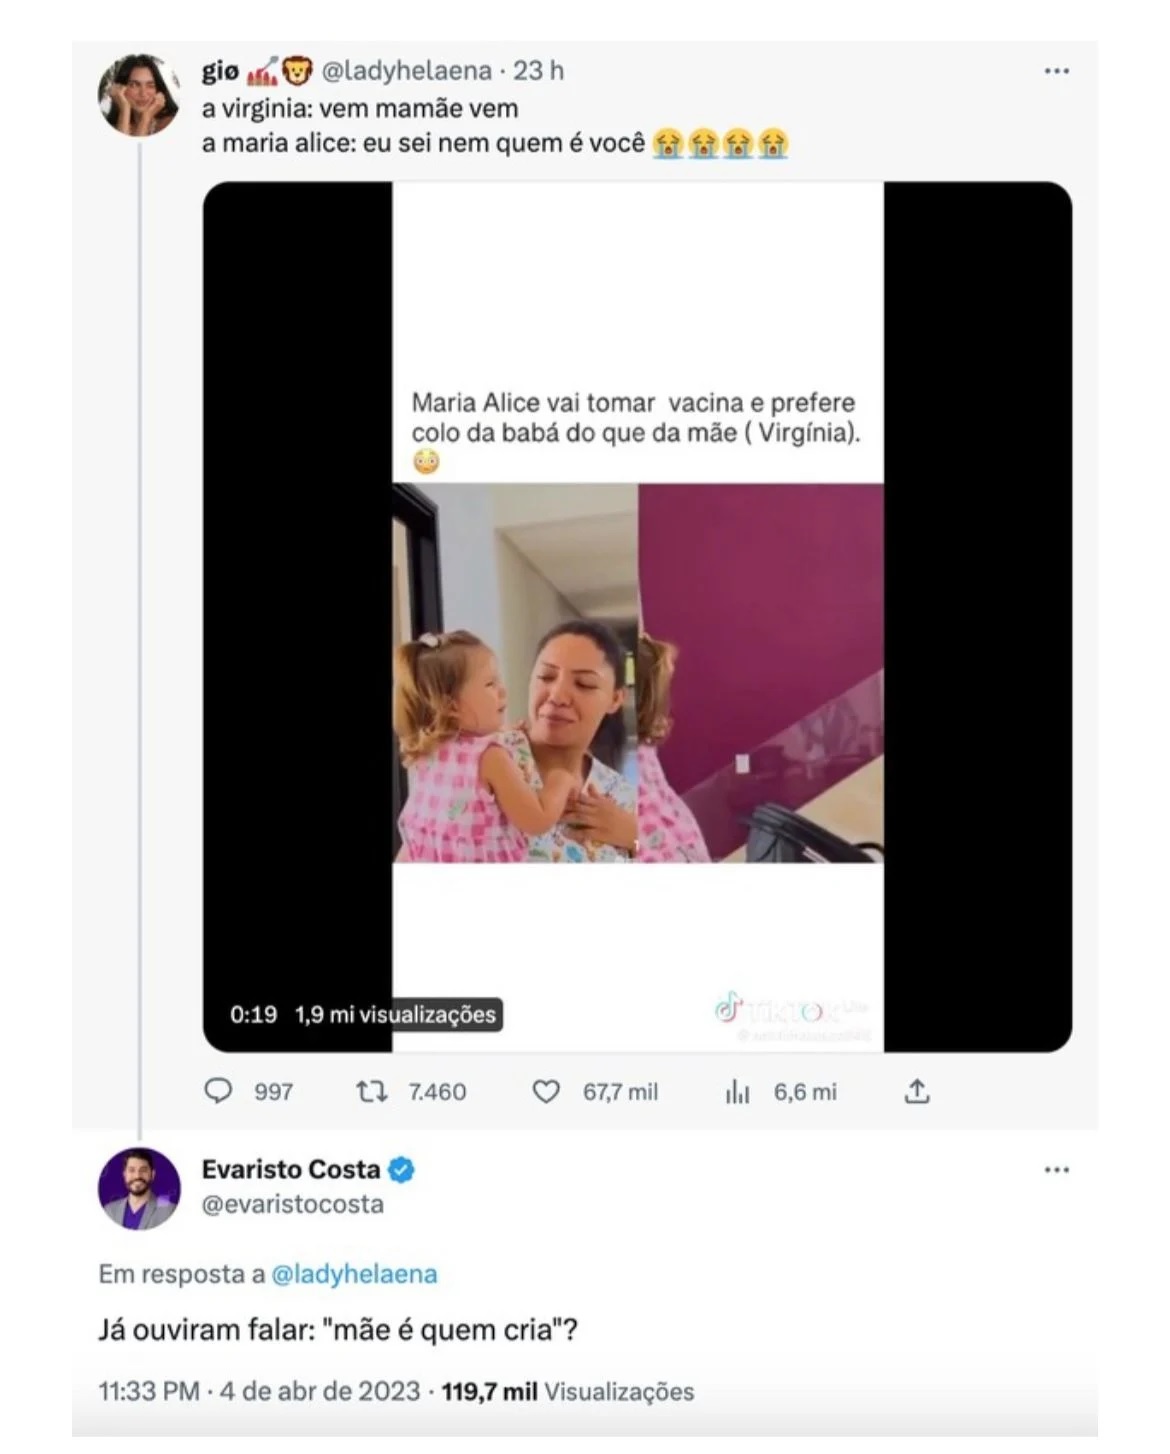Click the 67,7 mil likes count
Screen dimensions: 1170x1454
620,1092
